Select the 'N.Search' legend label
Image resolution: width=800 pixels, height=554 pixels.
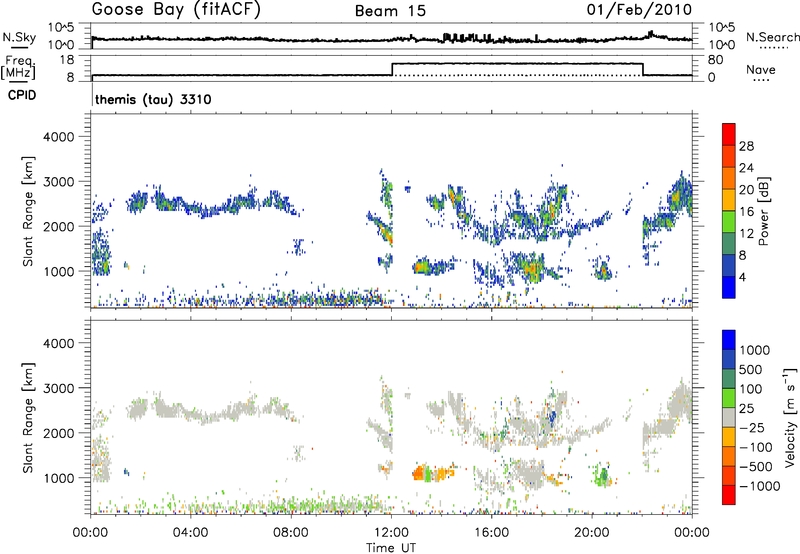point(772,37)
